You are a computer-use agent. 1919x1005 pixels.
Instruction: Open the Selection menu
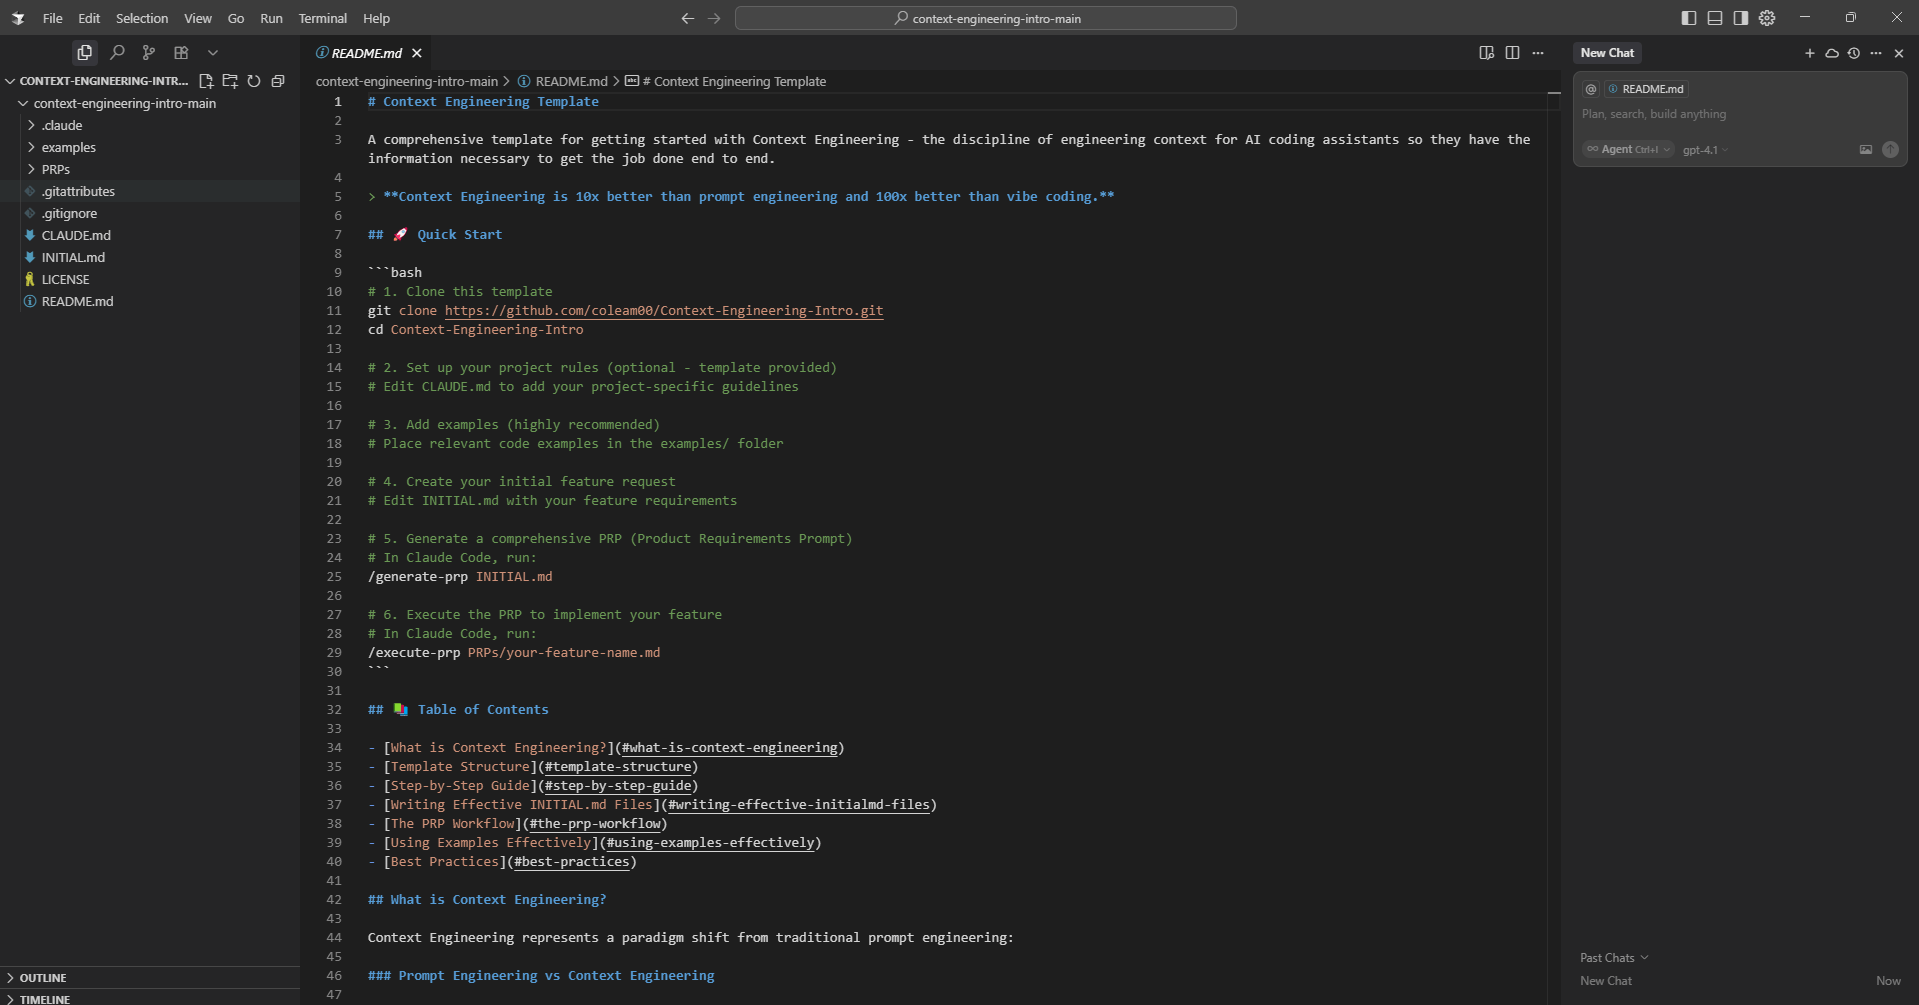pos(142,18)
